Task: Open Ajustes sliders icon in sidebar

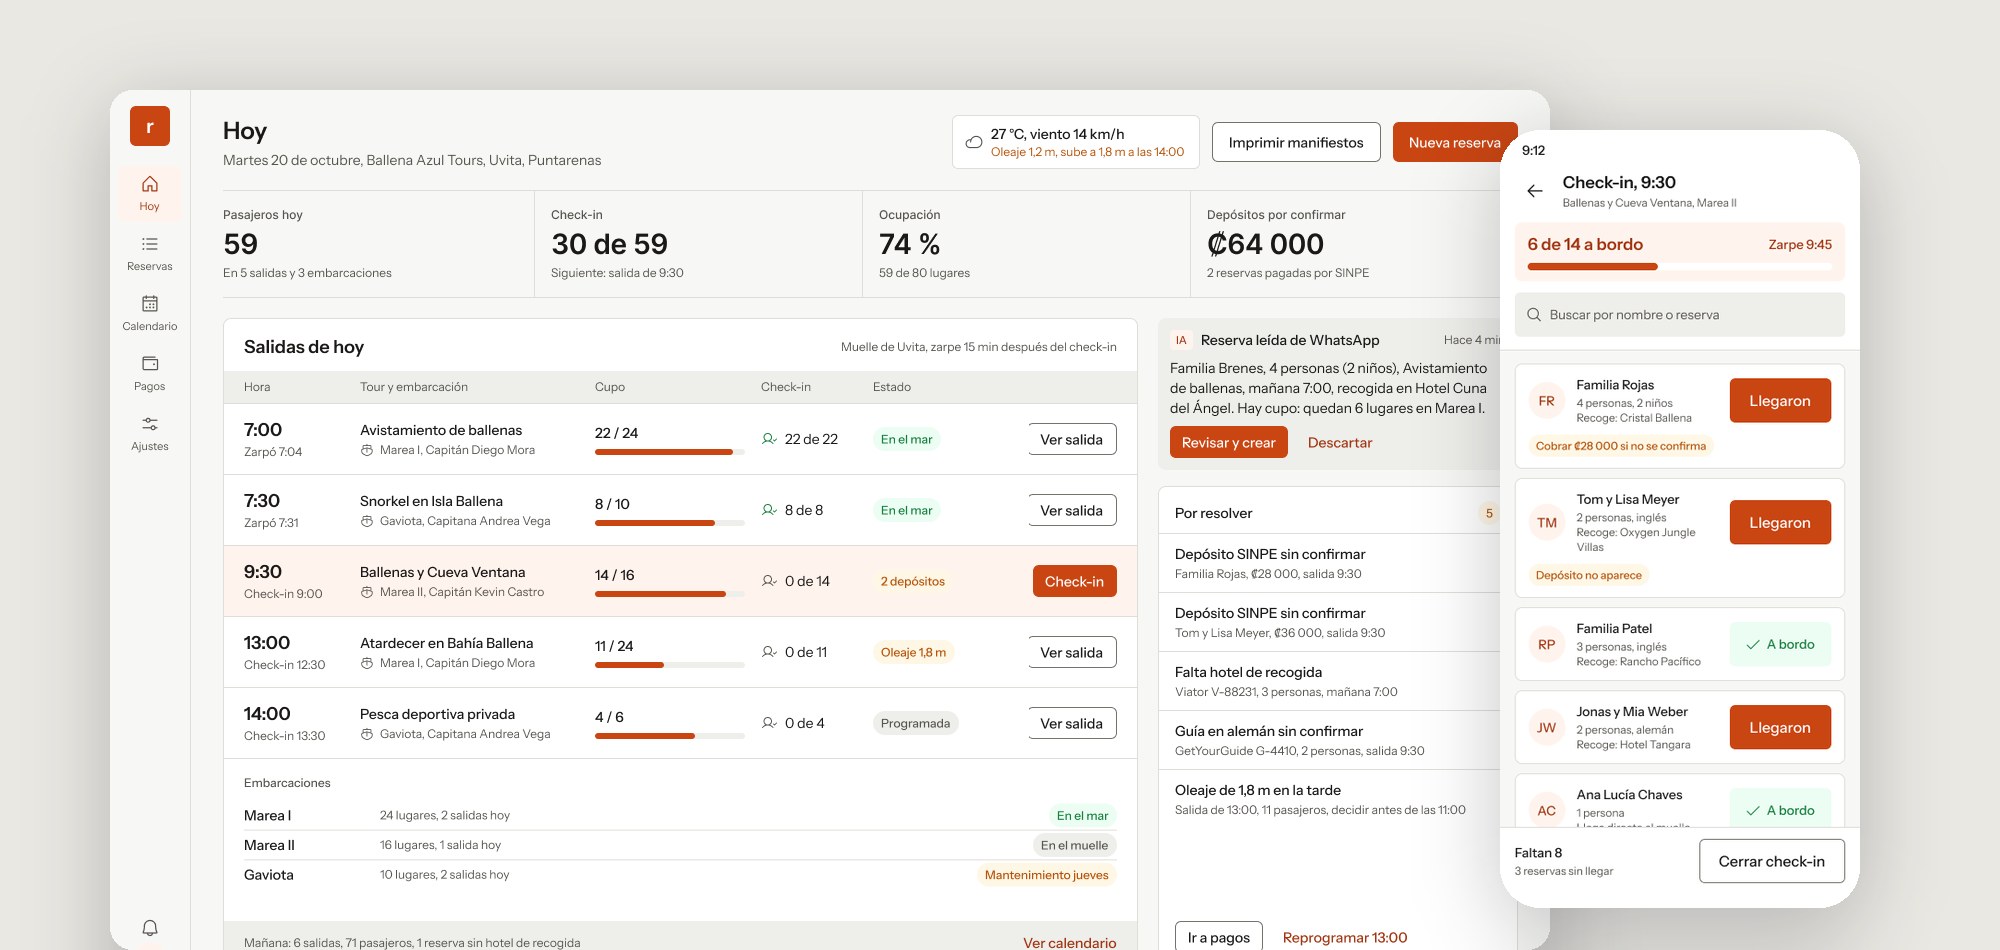Action: (150, 424)
